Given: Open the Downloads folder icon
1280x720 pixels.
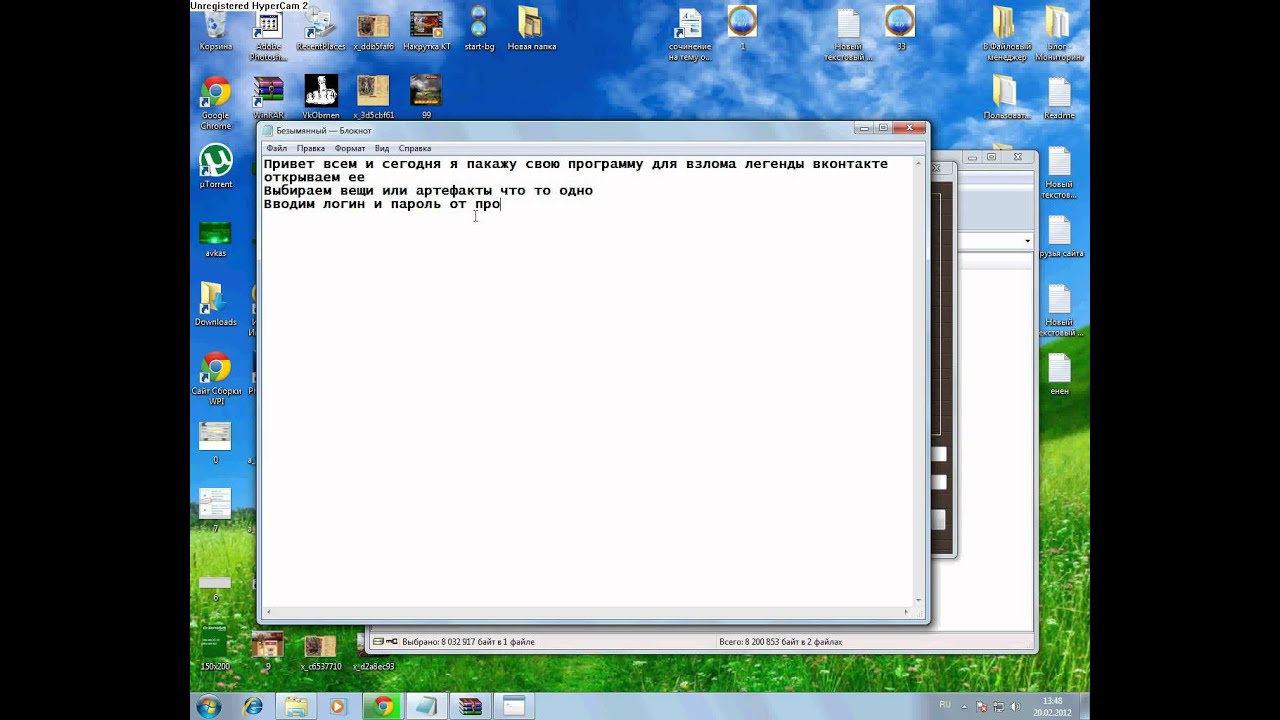Looking at the screenshot, I should pyautogui.click(x=215, y=304).
